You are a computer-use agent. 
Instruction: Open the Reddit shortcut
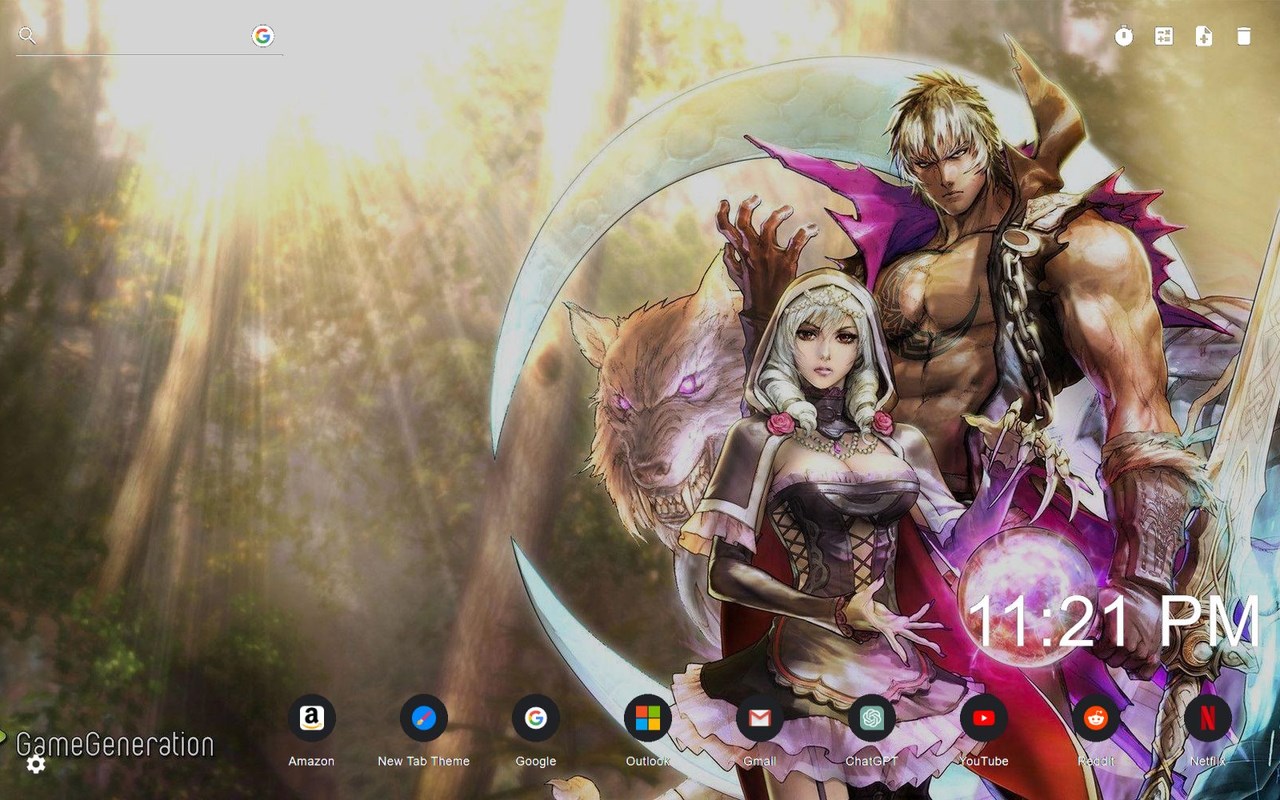(1097, 719)
